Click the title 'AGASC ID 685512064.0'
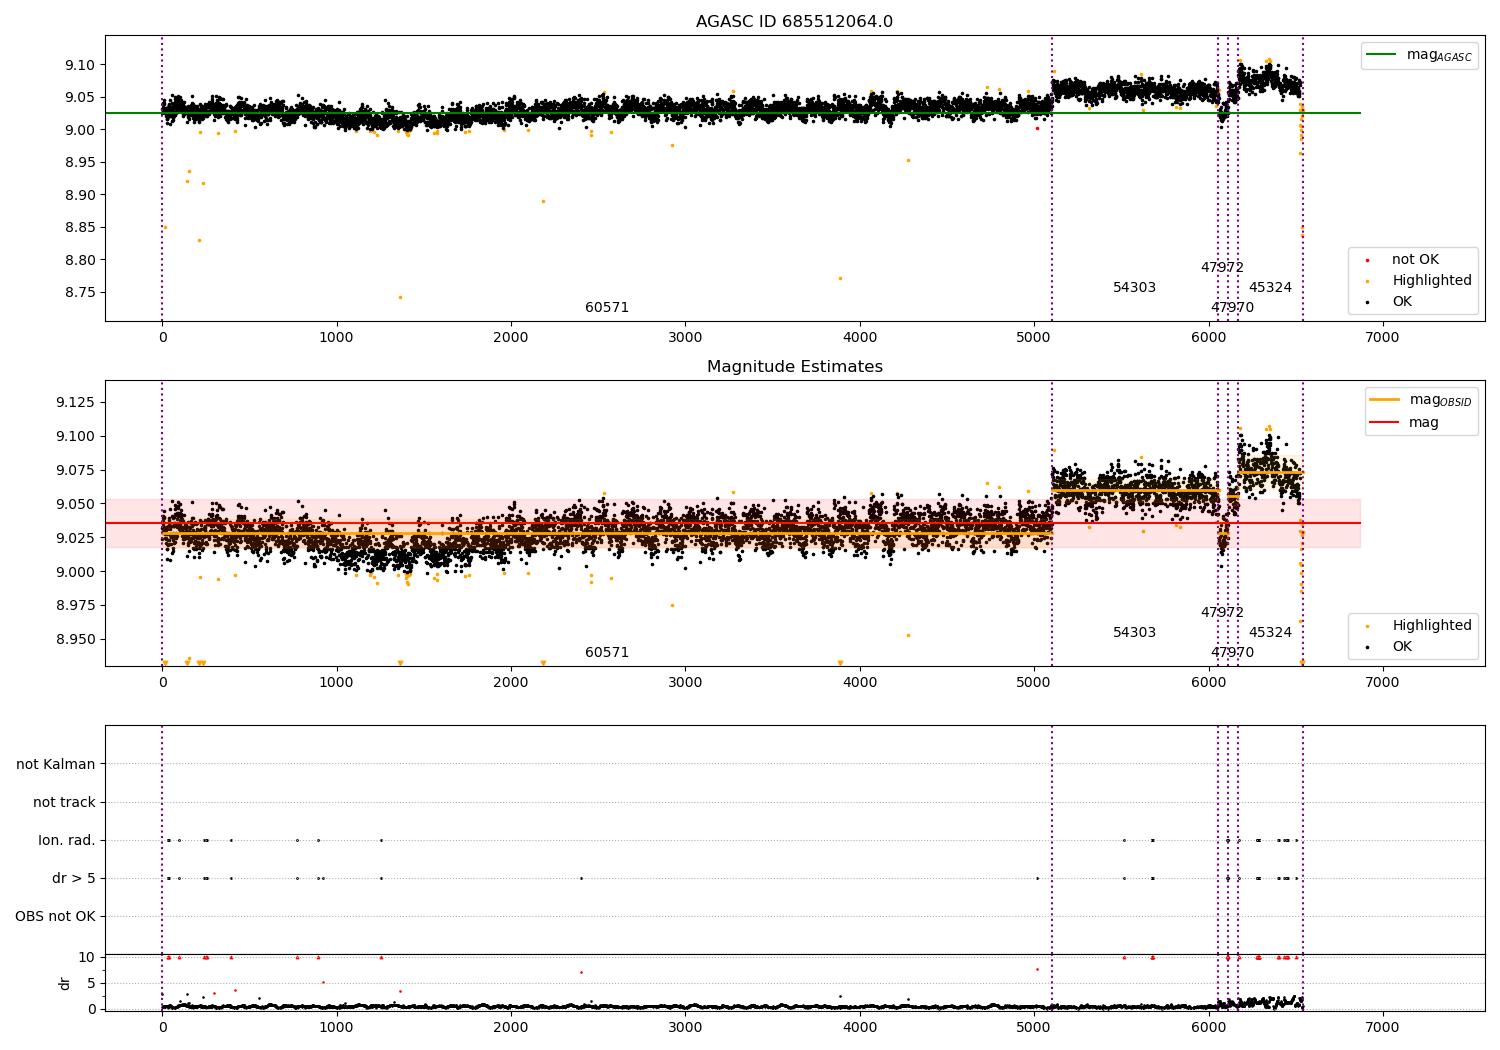The width and height of the screenshot is (1500, 1050). [794, 22]
